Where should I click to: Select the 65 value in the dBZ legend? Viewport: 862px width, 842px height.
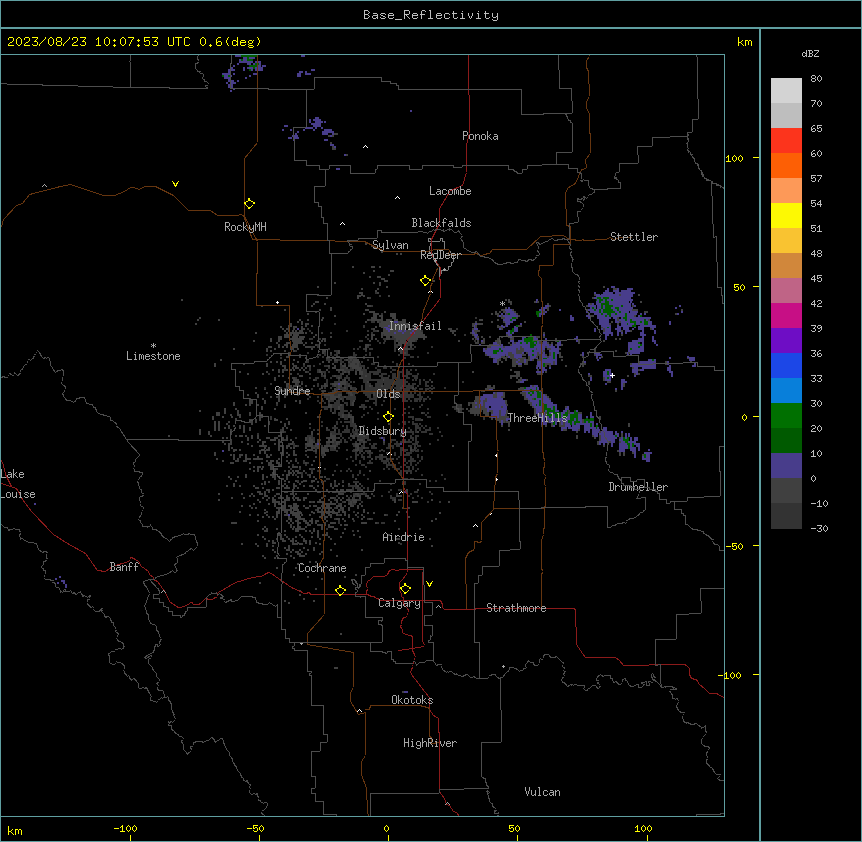(816, 129)
